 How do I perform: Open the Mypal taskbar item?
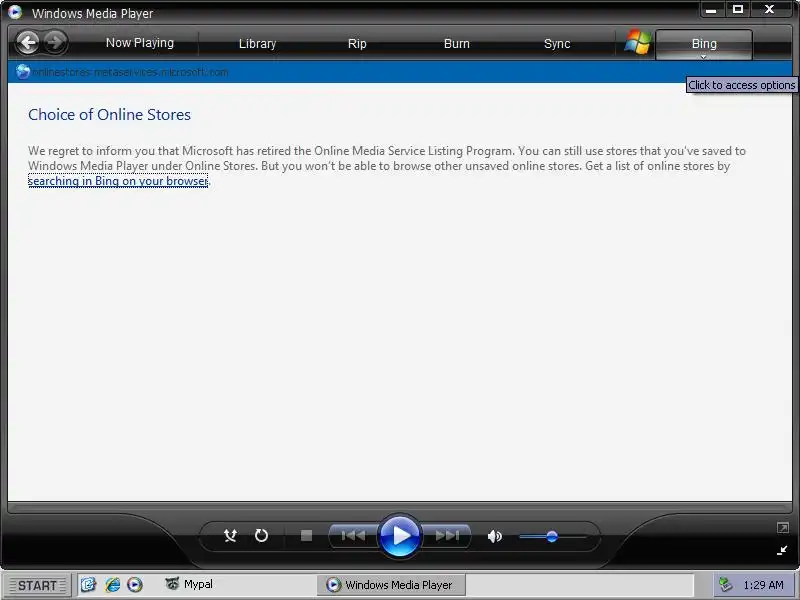[x=189, y=584]
